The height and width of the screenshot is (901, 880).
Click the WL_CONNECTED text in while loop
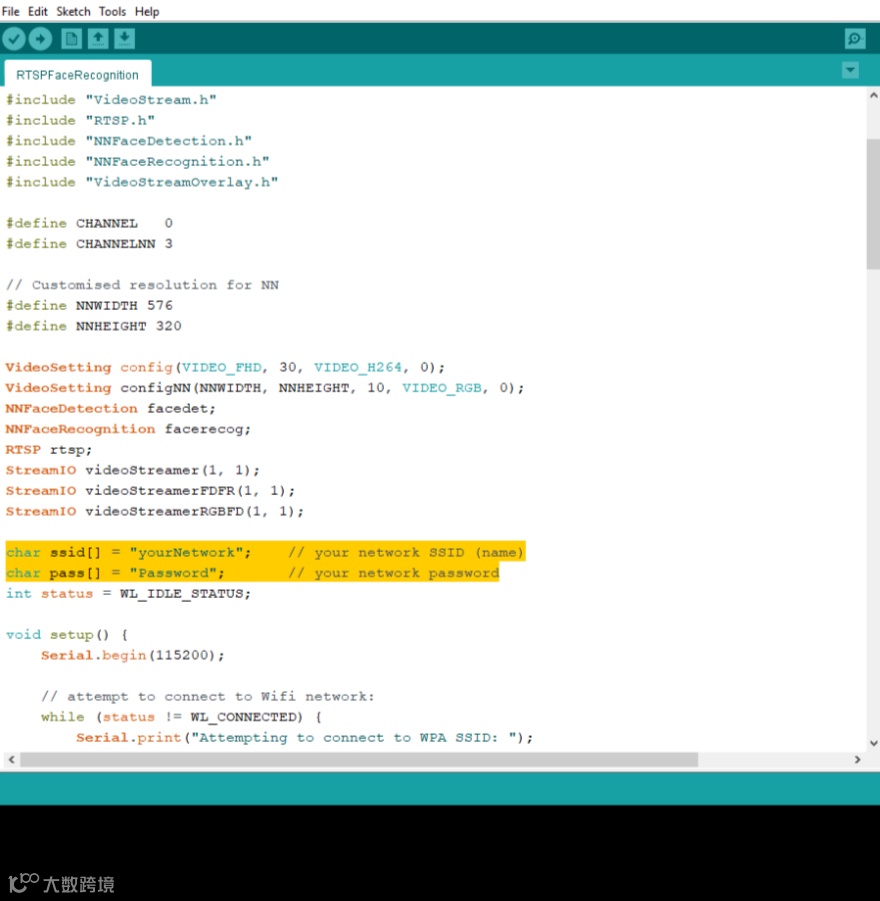(243, 717)
